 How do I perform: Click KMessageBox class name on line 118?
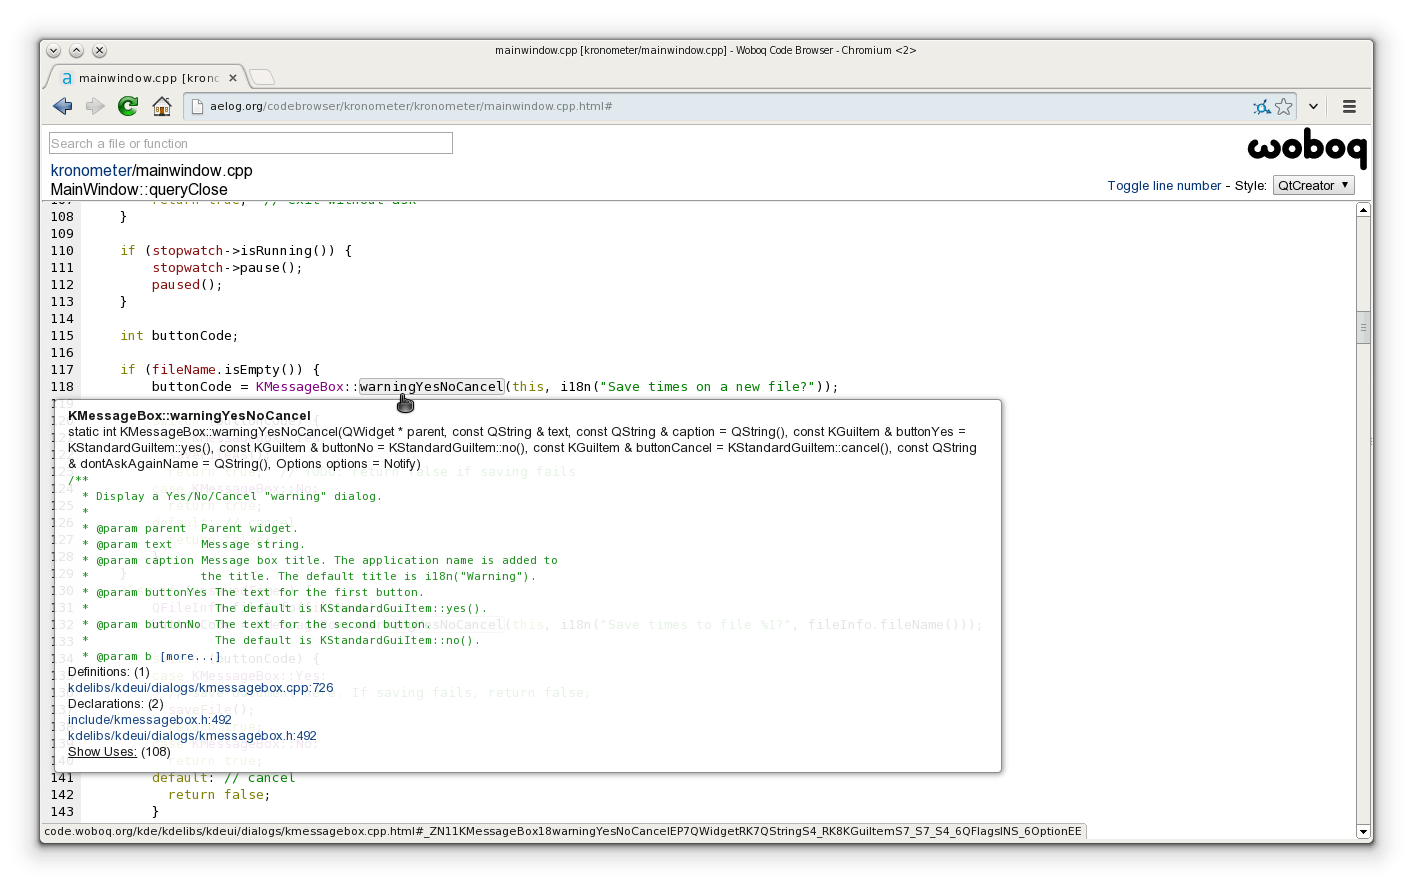[x=300, y=387]
